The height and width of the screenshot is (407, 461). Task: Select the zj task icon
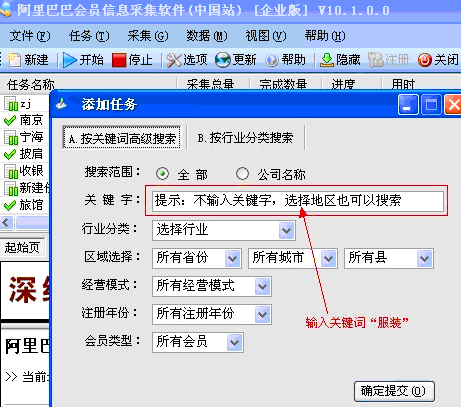pos(11,104)
